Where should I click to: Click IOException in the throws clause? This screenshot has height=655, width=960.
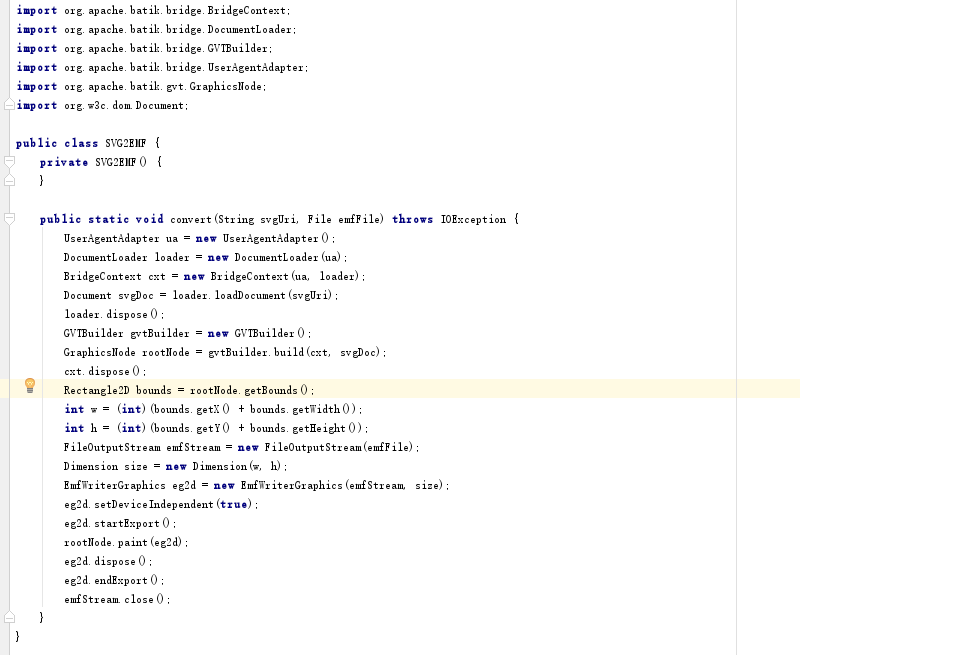[473, 219]
